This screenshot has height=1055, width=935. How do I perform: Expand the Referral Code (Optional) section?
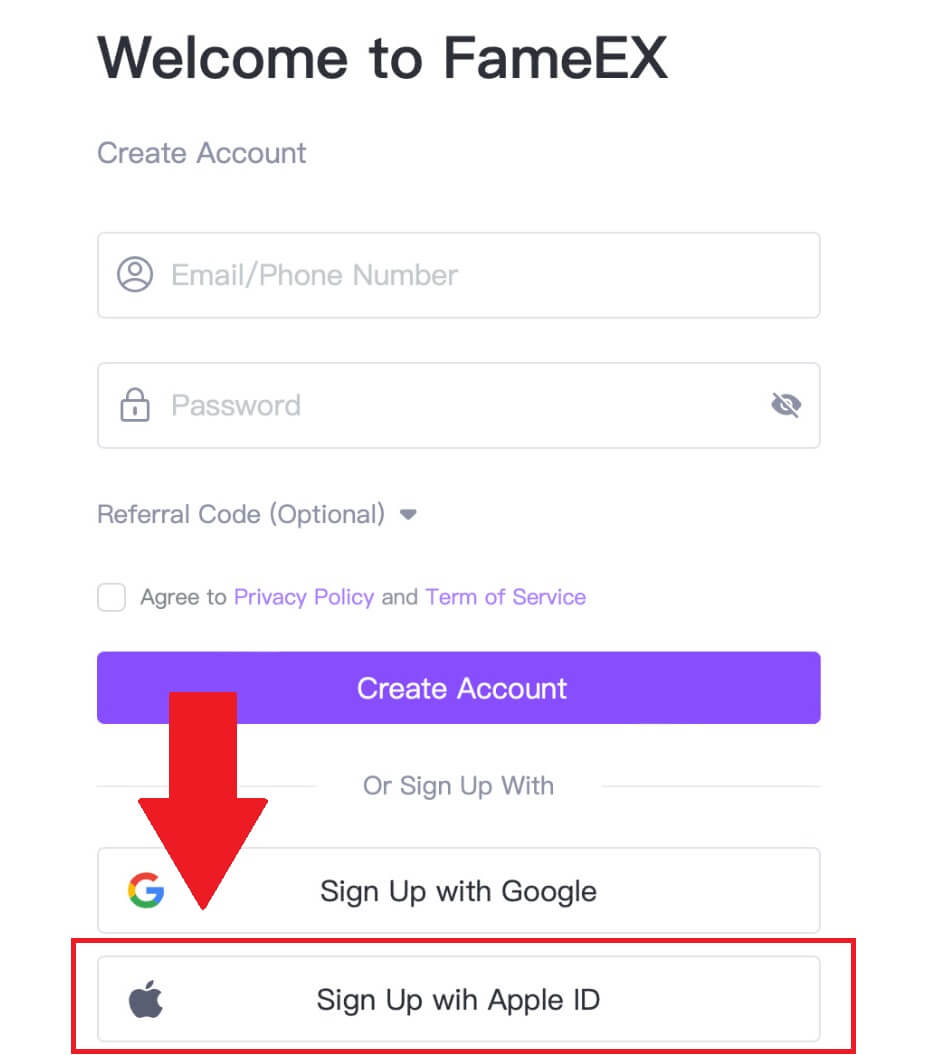tap(408, 514)
